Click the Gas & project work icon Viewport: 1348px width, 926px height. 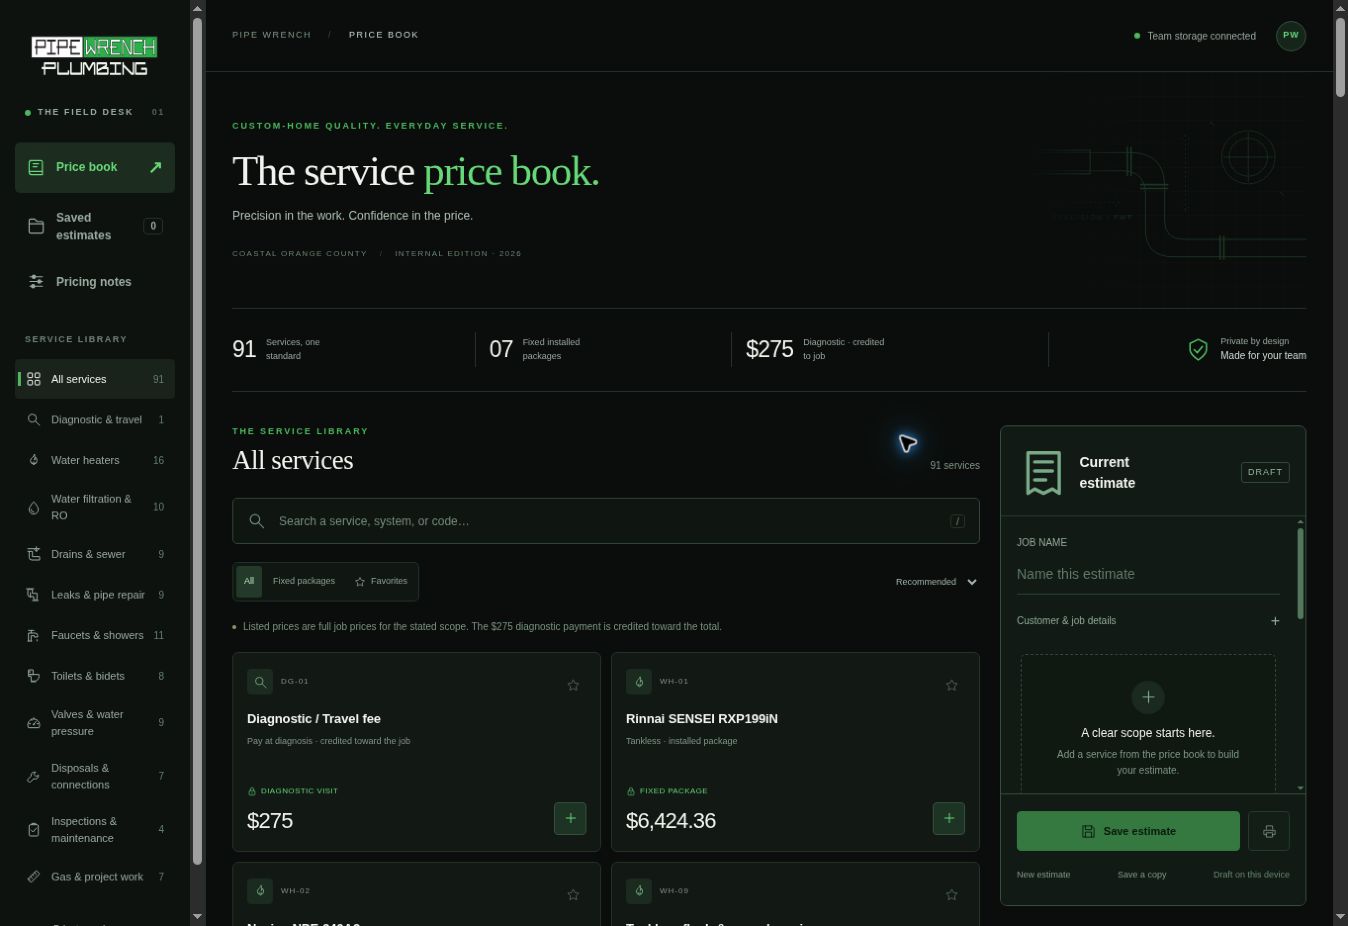pos(34,877)
